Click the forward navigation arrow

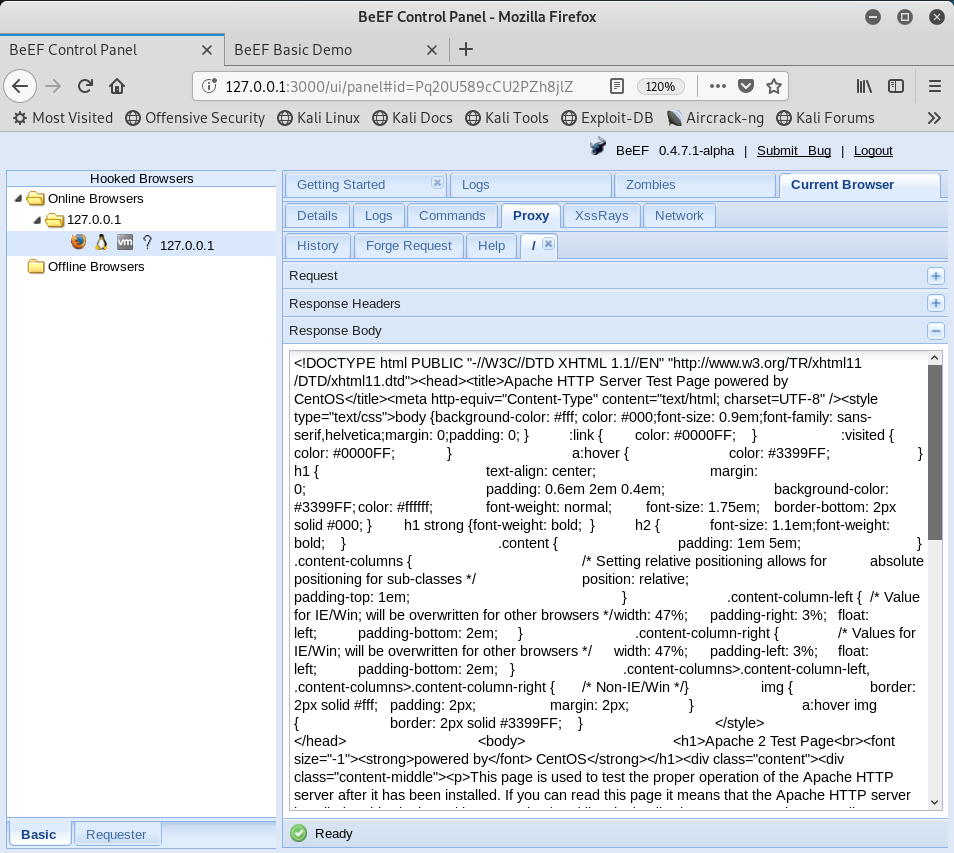point(53,86)
